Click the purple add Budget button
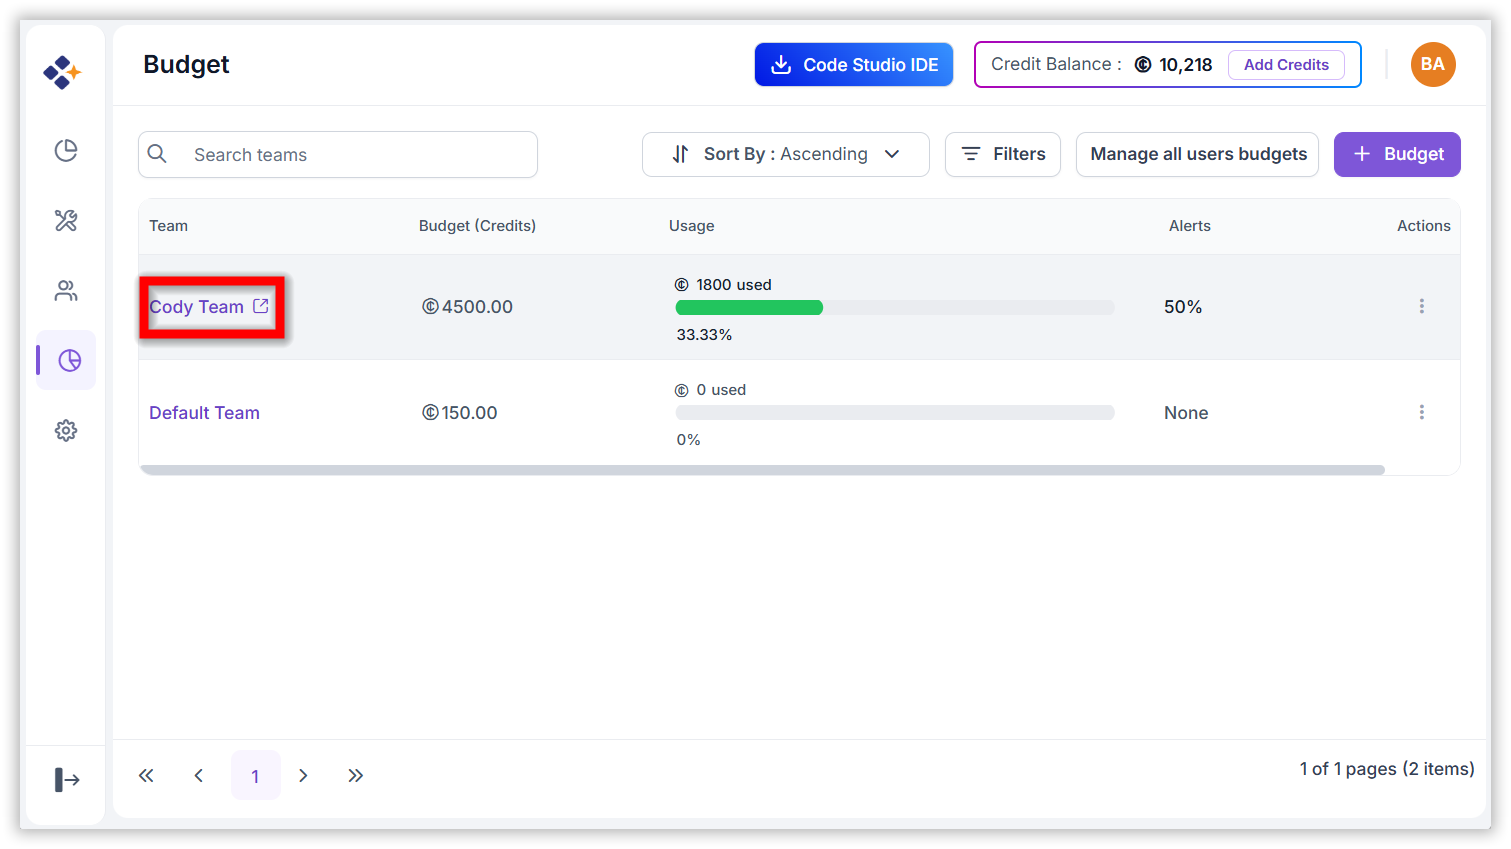This screenshot has height=849, width=1511. (x=1397, y=154)
